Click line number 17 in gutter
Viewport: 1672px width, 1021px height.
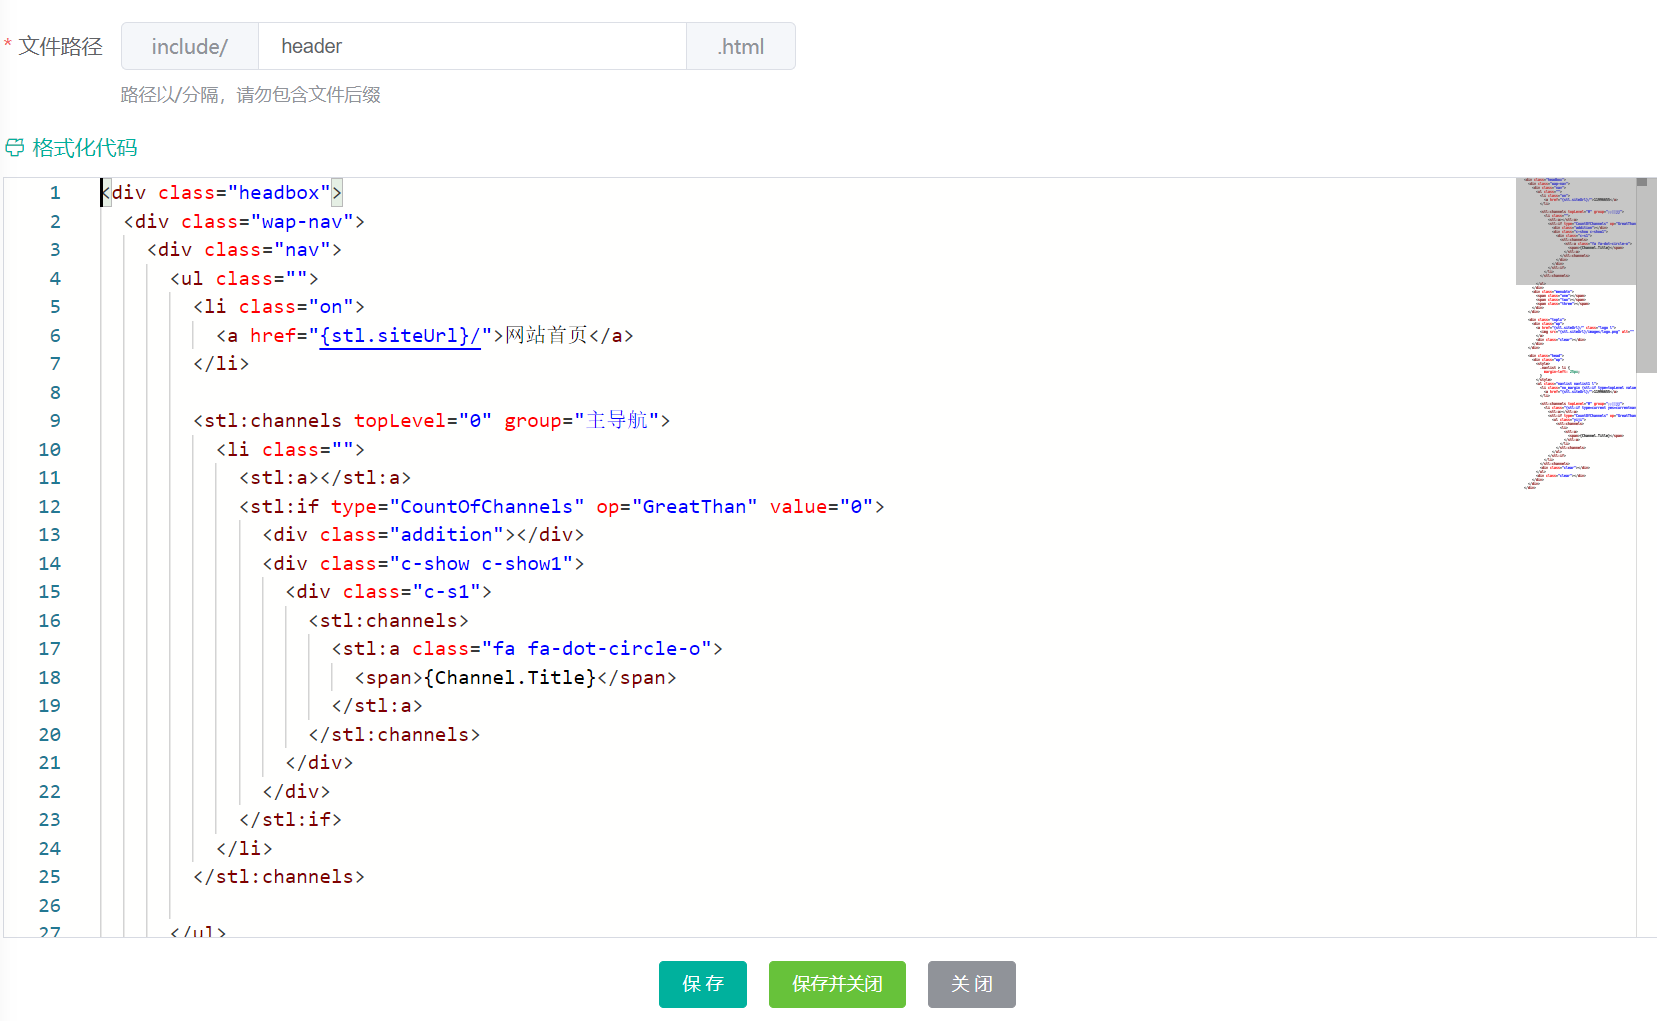50,649
